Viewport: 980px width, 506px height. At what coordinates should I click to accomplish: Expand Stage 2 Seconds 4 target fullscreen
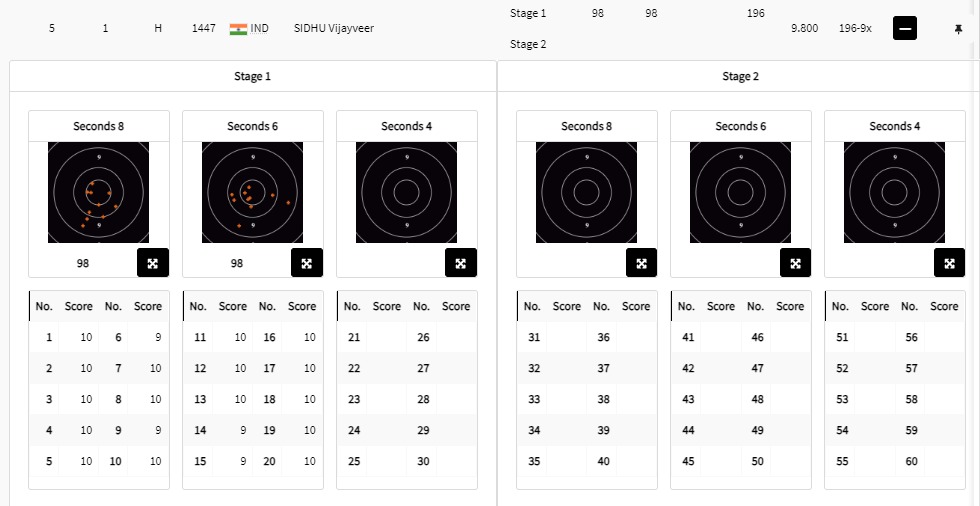(x=949, y=263)
